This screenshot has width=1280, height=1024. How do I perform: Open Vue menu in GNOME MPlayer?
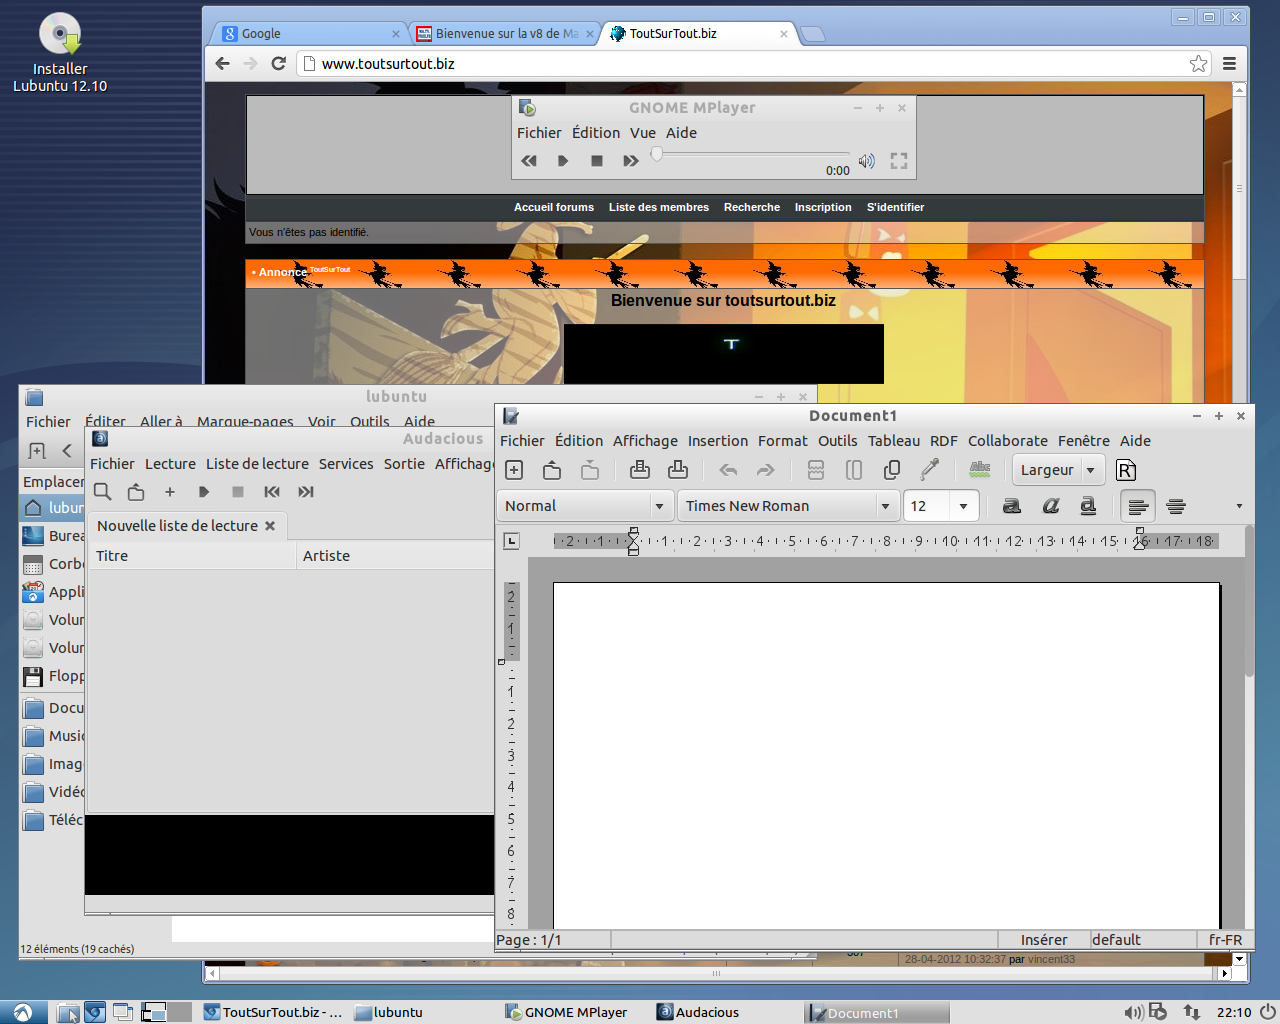(643, 133)
